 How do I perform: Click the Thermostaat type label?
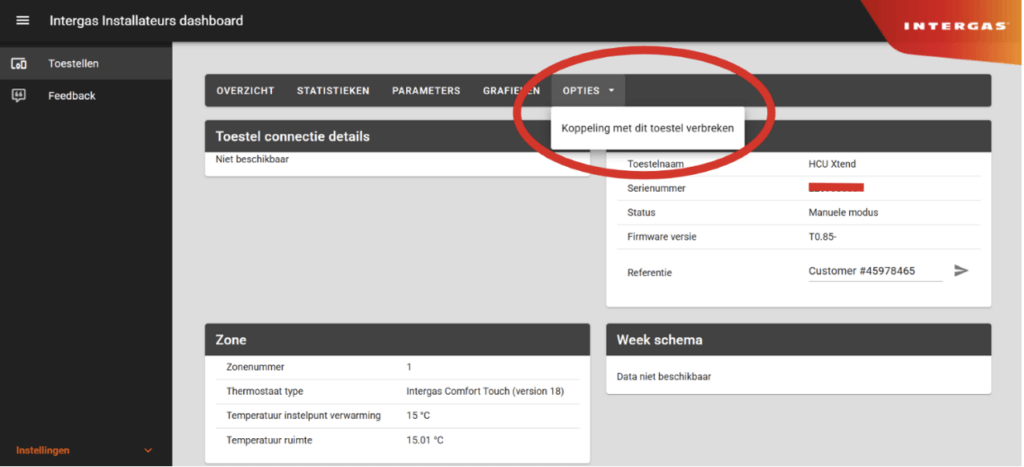[x=264, y=391]
